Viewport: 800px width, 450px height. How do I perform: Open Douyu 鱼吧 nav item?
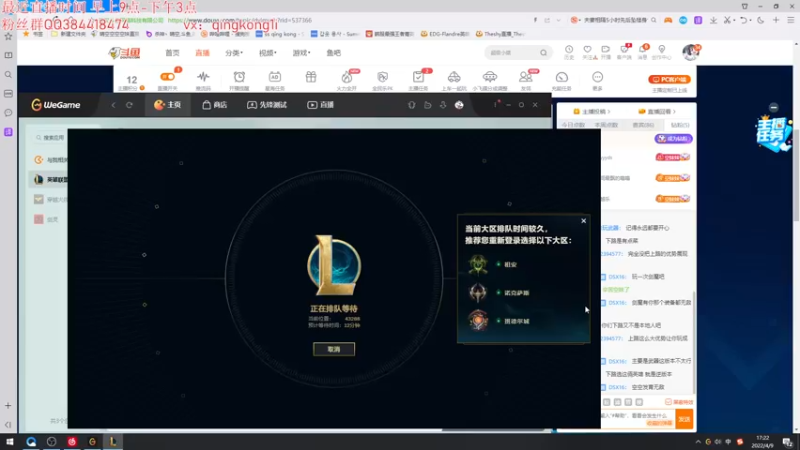click(x=334, y=53)
